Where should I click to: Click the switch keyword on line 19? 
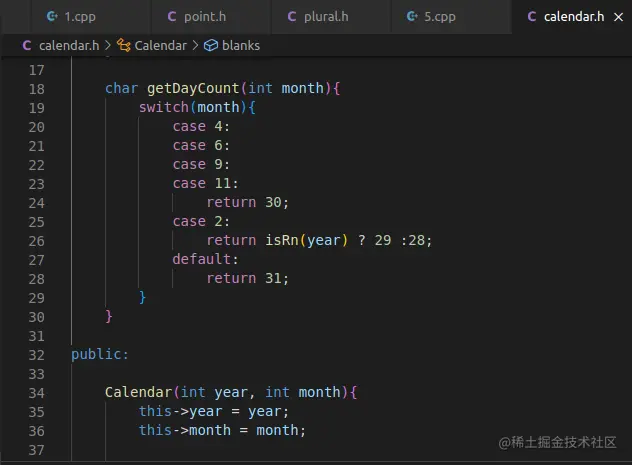point(164,107)
